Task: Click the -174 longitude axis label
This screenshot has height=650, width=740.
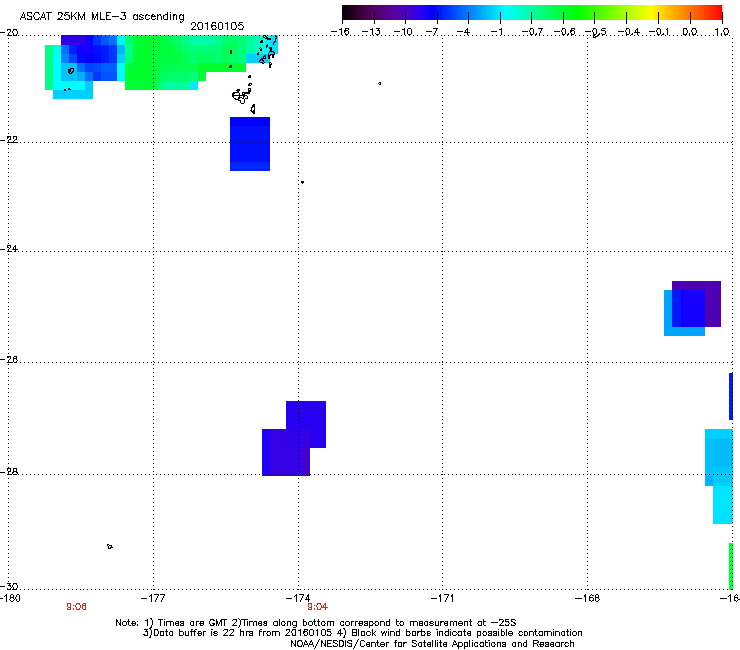Action: click(298, 599)
